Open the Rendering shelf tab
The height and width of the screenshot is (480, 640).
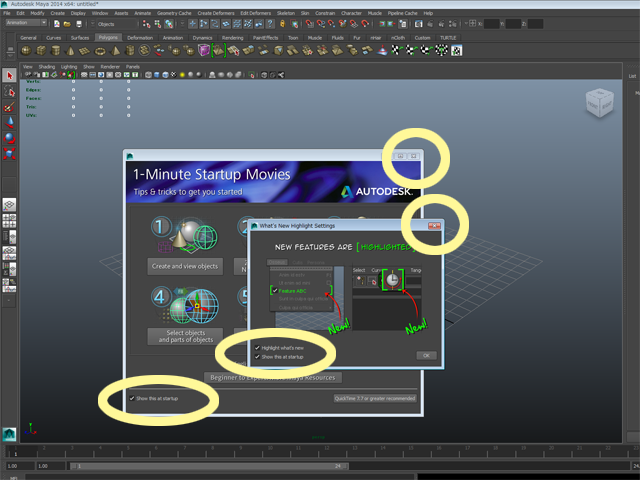click(x=233, y=38)
